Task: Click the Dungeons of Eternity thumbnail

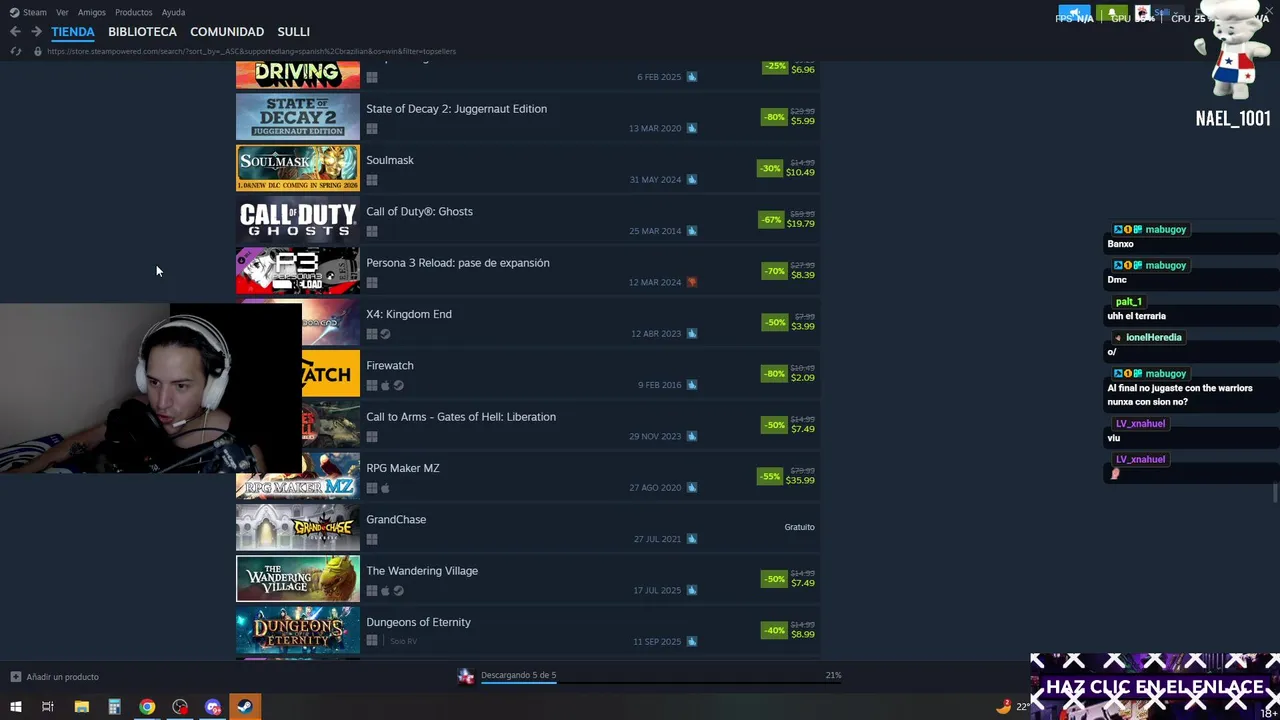Action: 297,630
